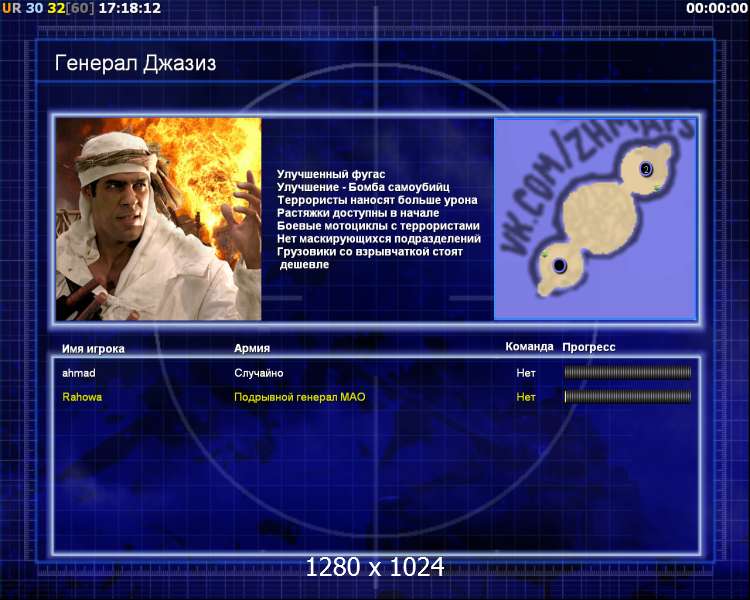Click the "Армия" column header

pos(252,348)
